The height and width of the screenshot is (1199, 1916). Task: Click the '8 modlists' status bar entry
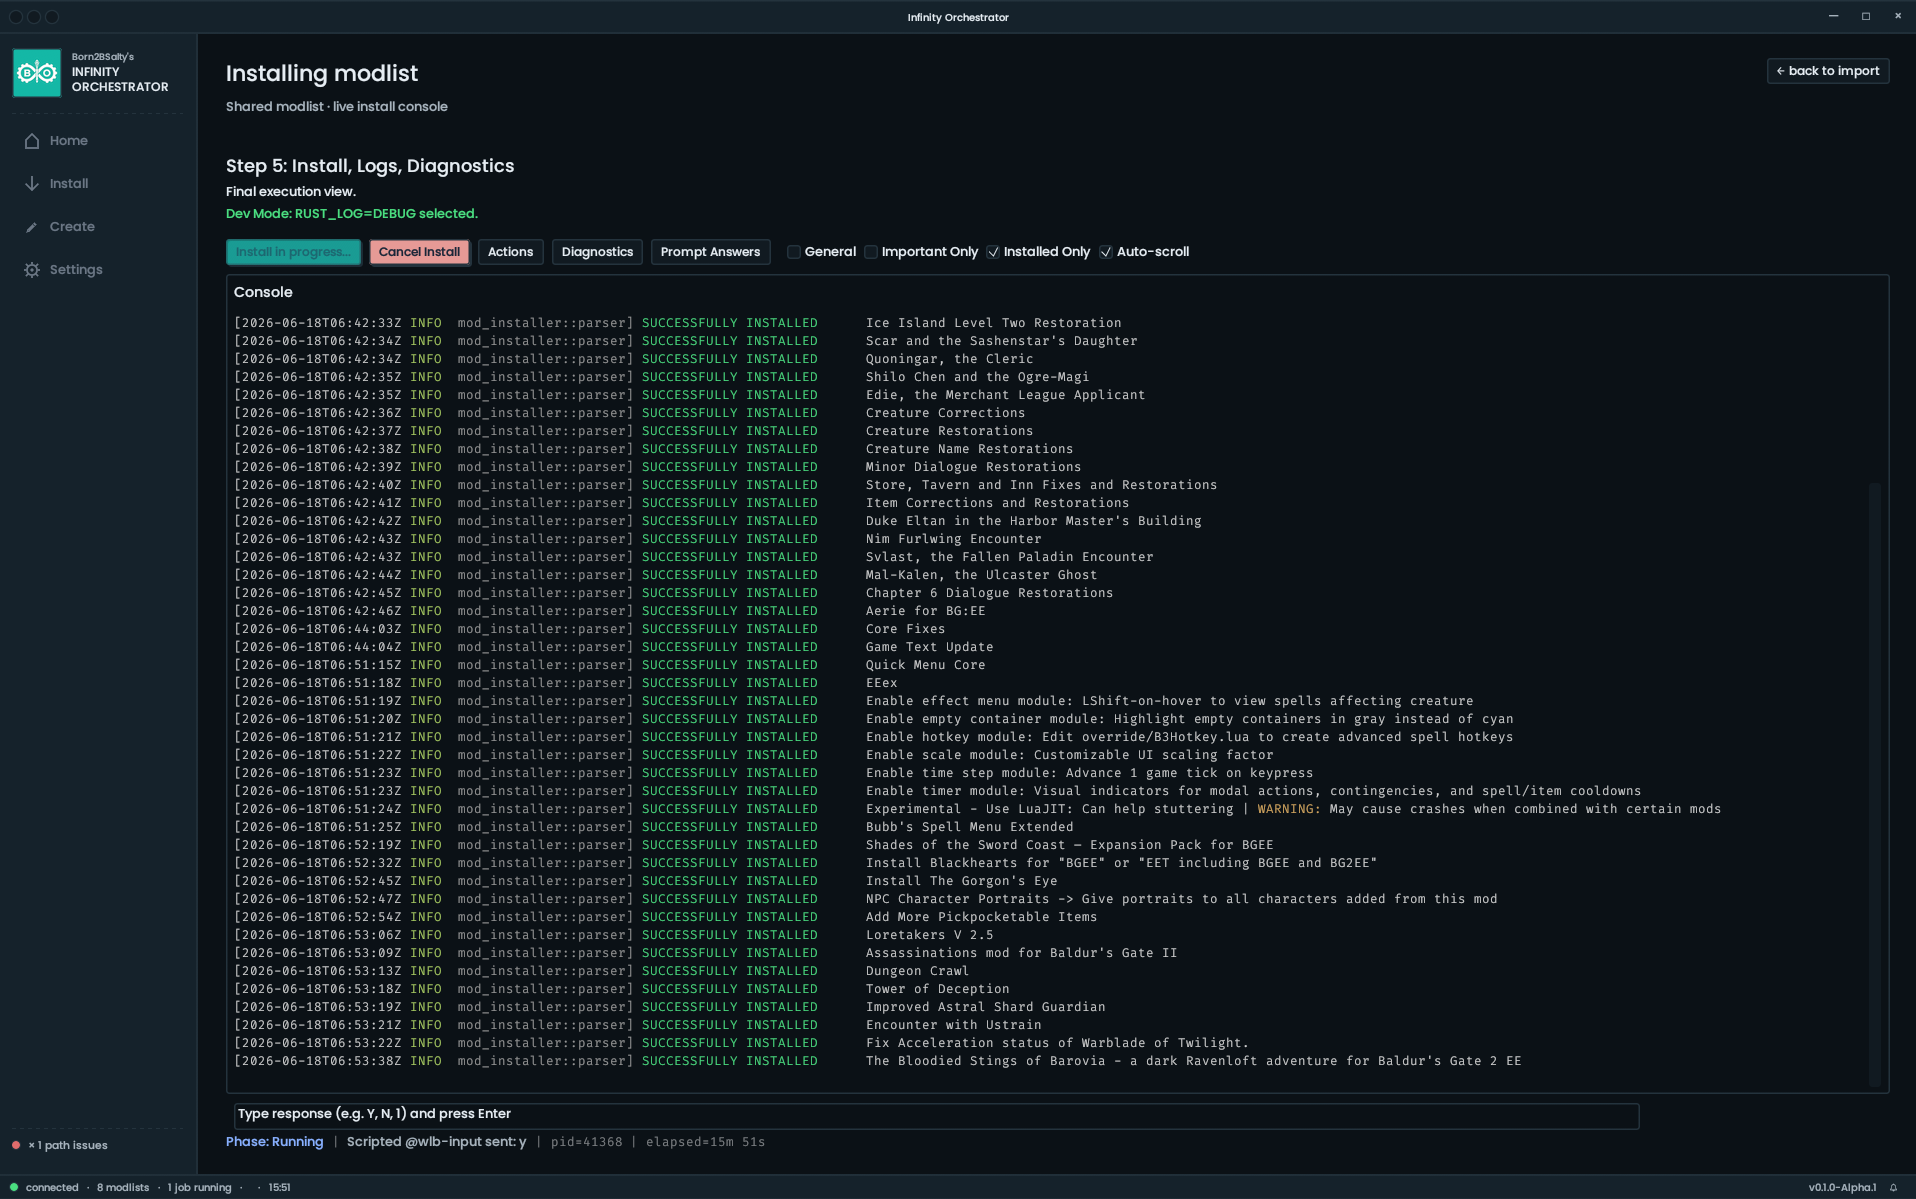123,1188
